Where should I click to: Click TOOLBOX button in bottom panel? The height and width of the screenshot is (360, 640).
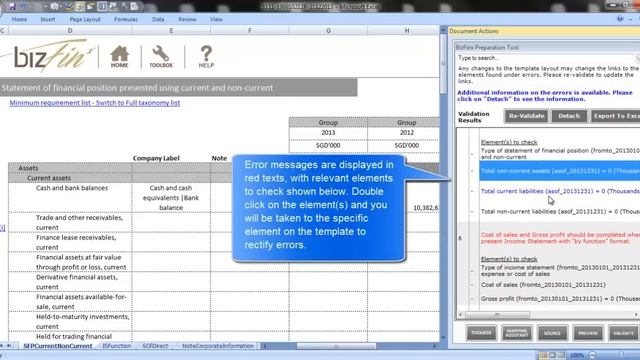(x=481, y=333)
